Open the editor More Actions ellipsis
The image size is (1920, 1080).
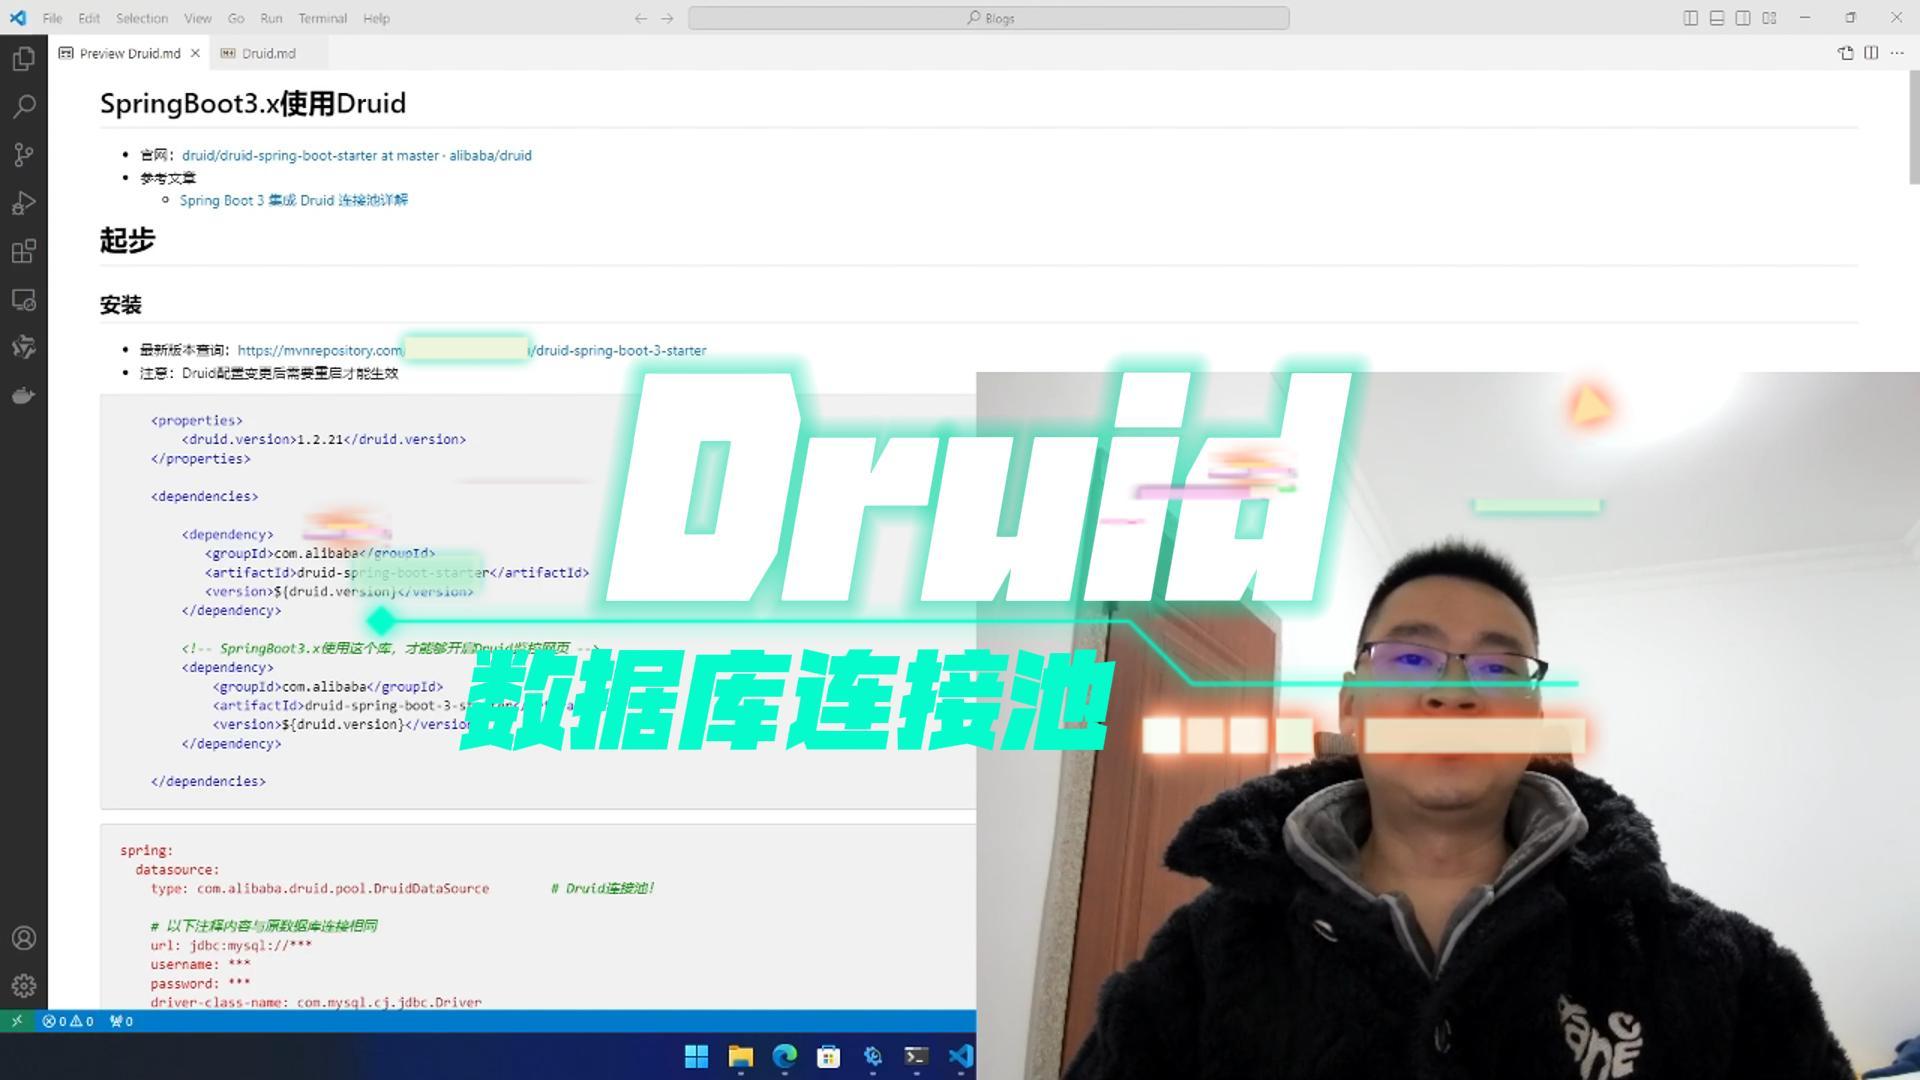1897,53
